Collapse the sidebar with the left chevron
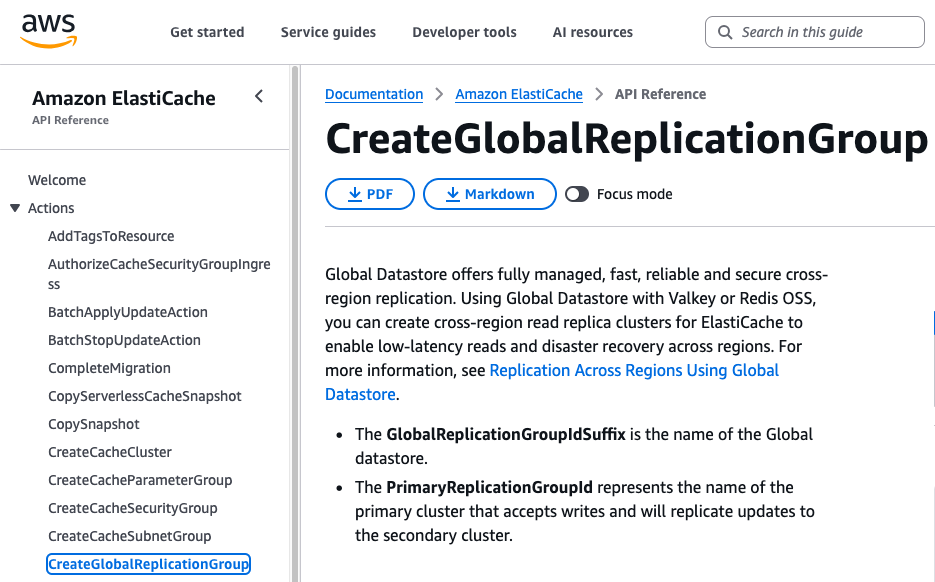935x582 pixels. tap(259, 96)
